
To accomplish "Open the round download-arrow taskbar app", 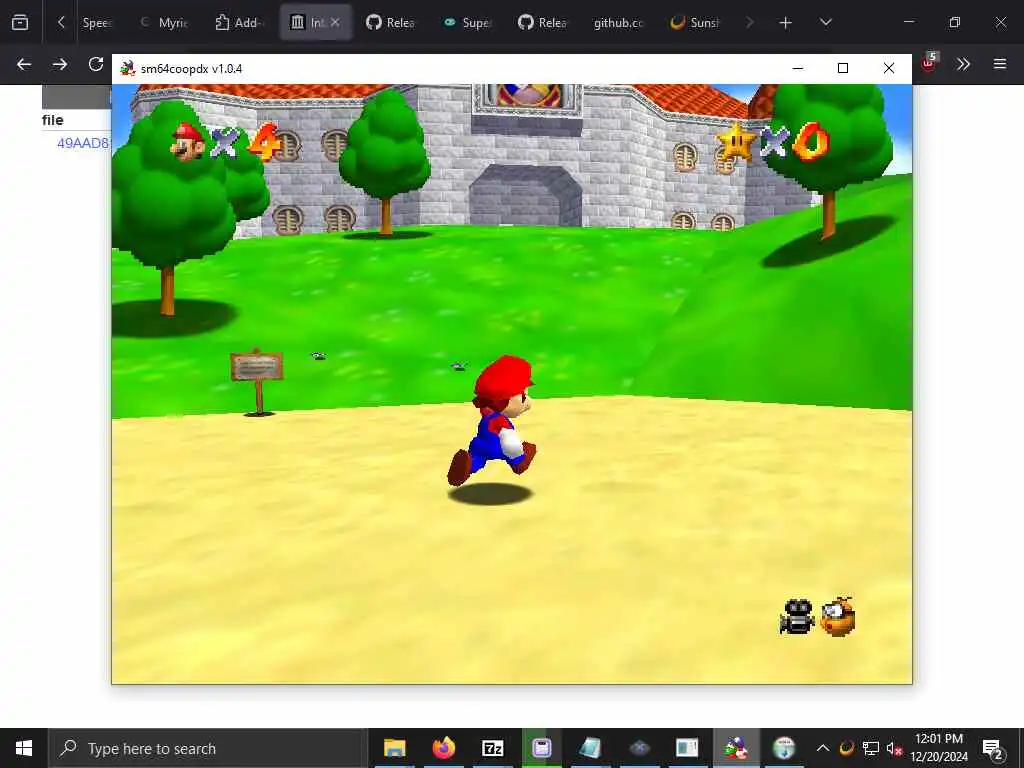I will [x=784, y=748].
